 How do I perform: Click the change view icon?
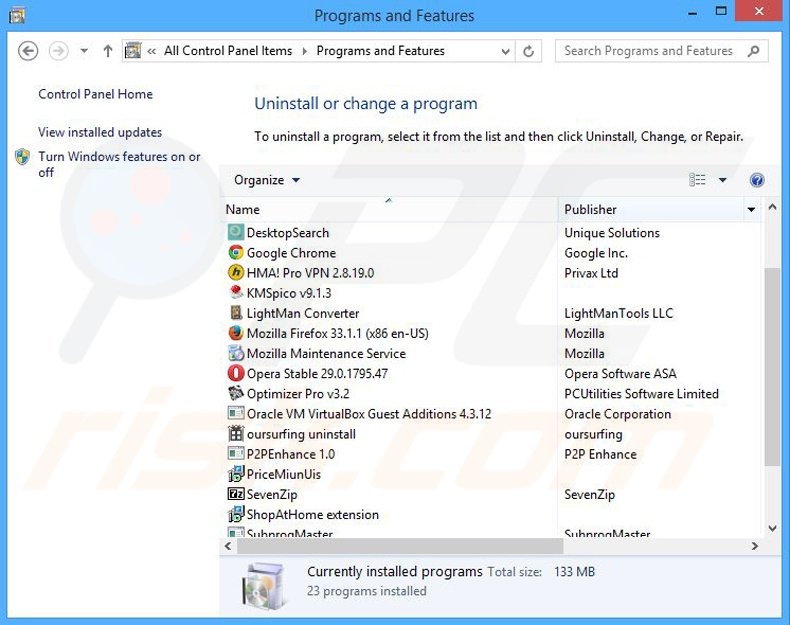pyautogui.click(x=697, y=180)
